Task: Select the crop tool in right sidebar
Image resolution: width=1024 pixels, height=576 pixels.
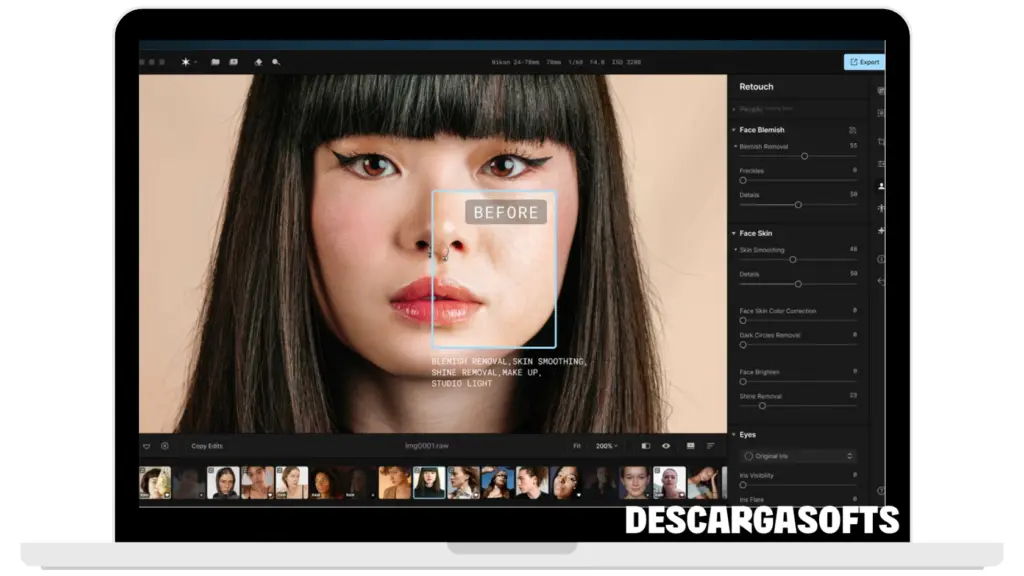Action: coord(881,142)
